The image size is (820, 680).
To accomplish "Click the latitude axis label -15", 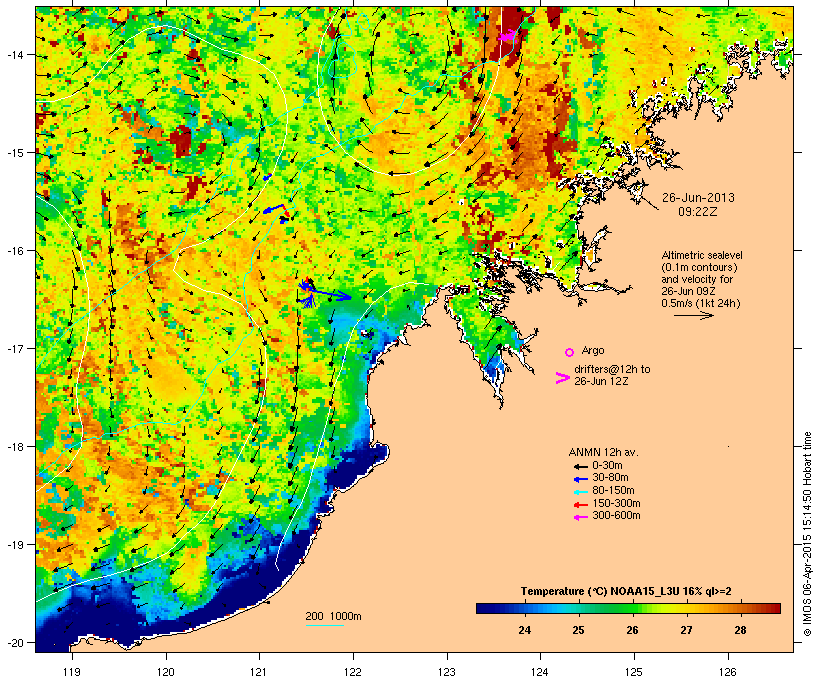I will pos(14,153).
